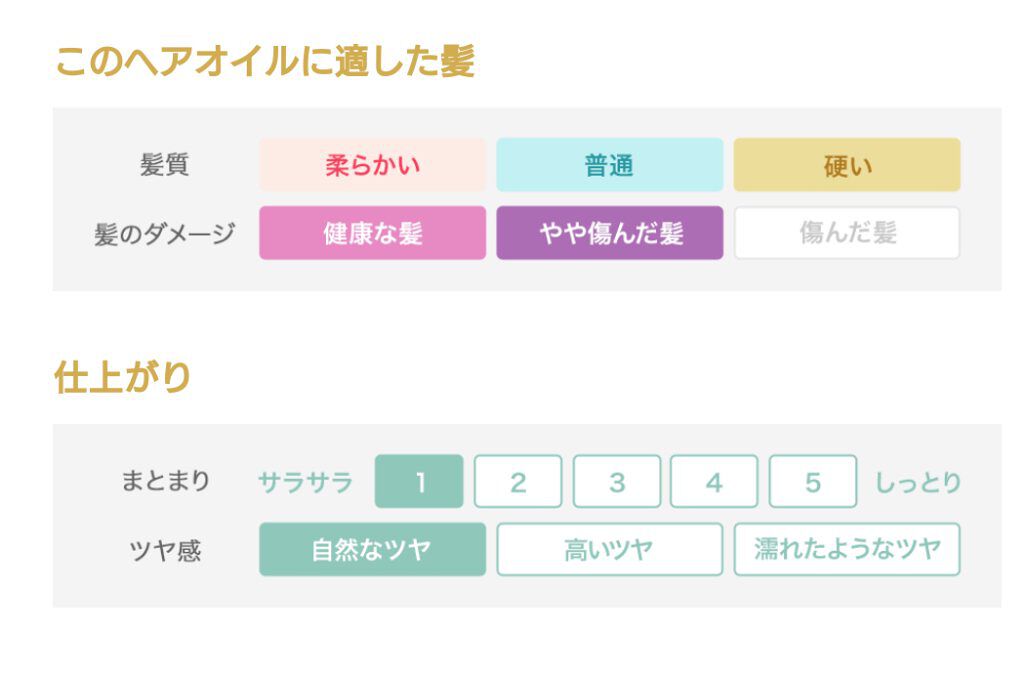Toggle the やや傷んだ髪 damage option
The height and width of the screenshot is (674, 1024).
click(x=609, y=233)
